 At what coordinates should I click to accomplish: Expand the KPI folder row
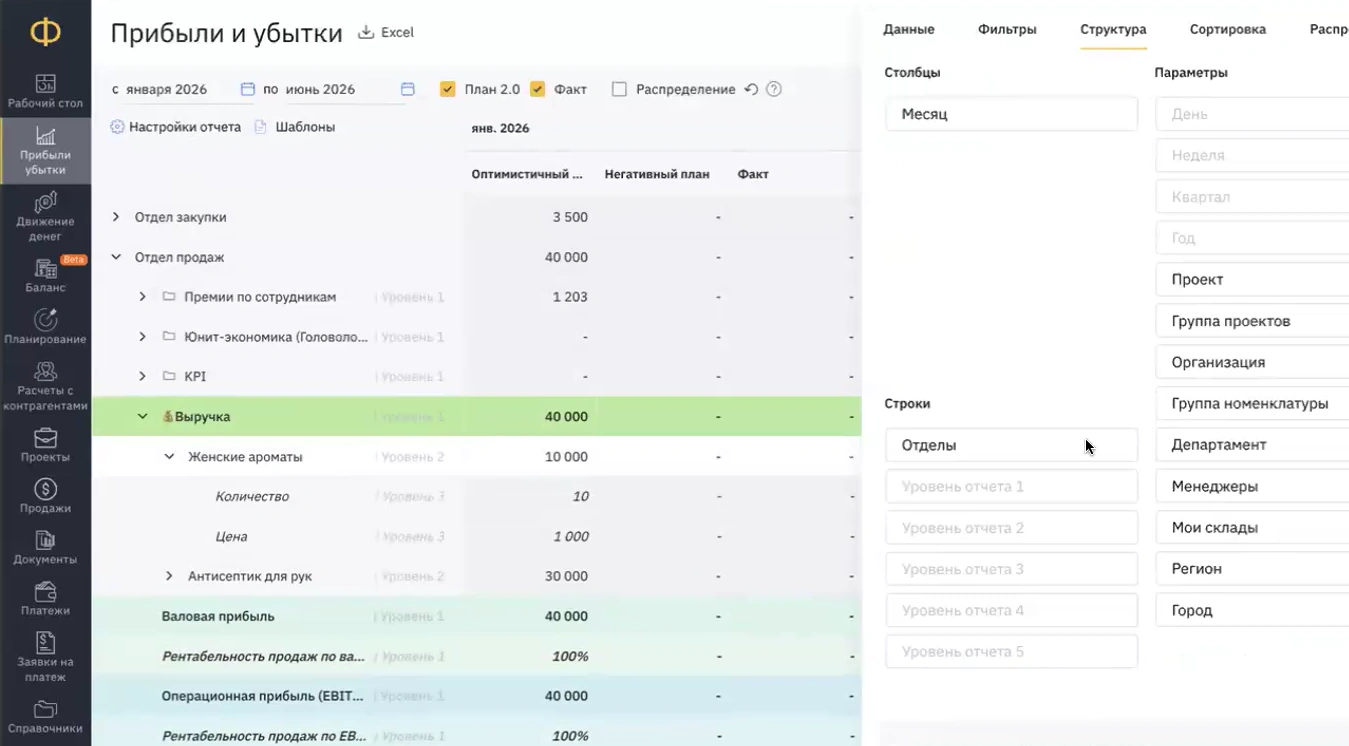pos(142,377)
